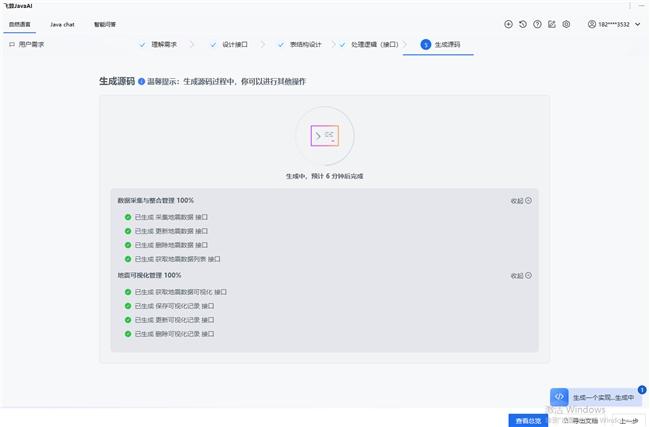Screen dimensions: 650x427
Task: Click the 上一步 button
Action: click(629, 421)
